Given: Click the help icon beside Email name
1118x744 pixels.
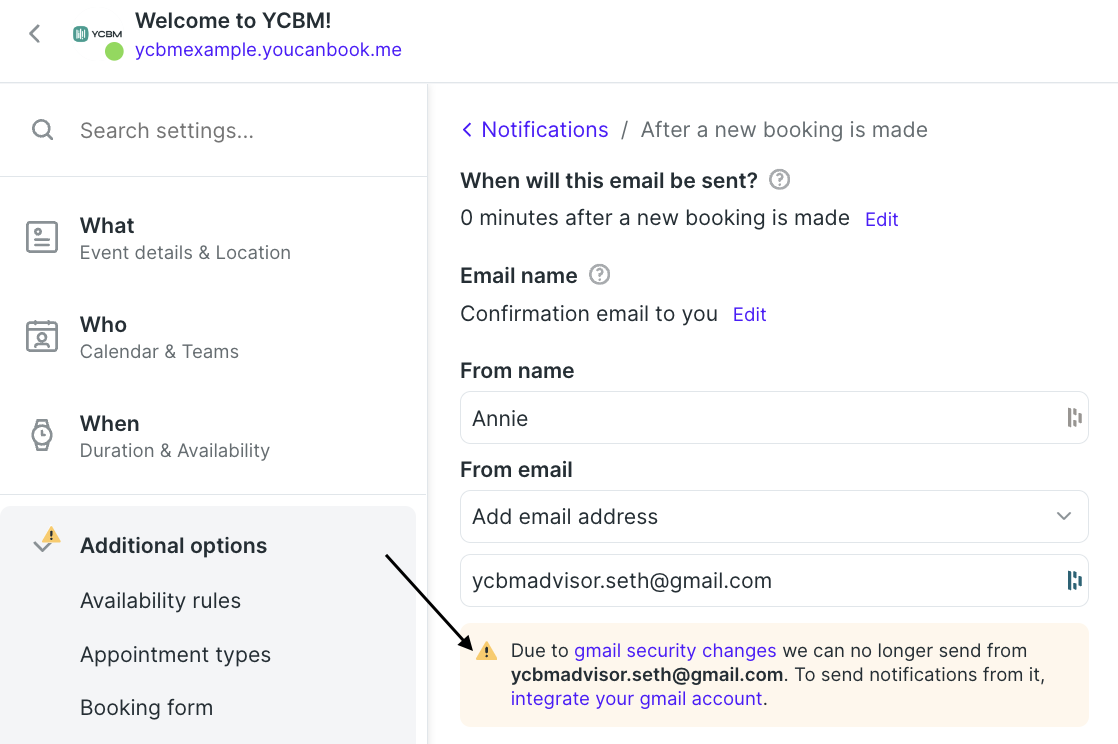Looking at the screenshot, I should tap(600, 275).
